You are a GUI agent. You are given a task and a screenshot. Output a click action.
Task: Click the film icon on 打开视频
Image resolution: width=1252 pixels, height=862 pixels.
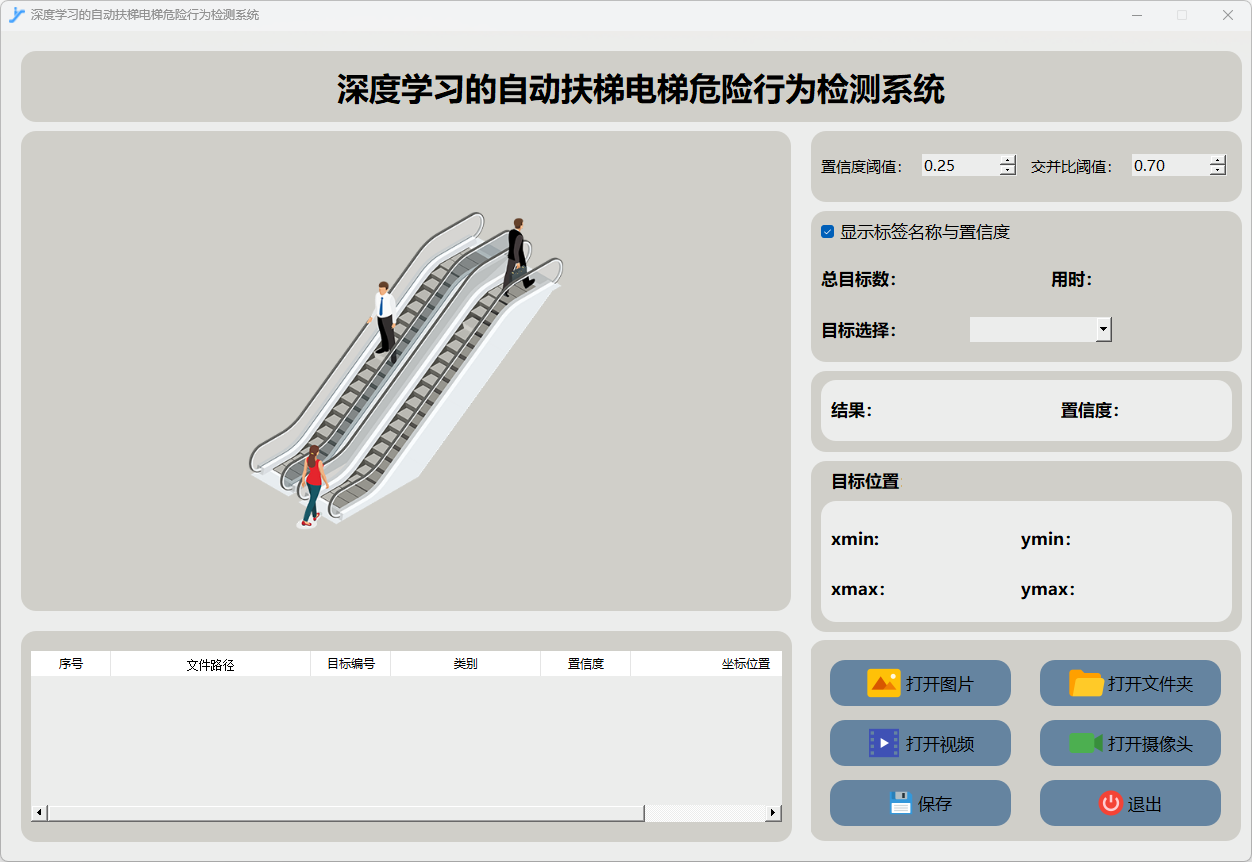coord(884,743)
